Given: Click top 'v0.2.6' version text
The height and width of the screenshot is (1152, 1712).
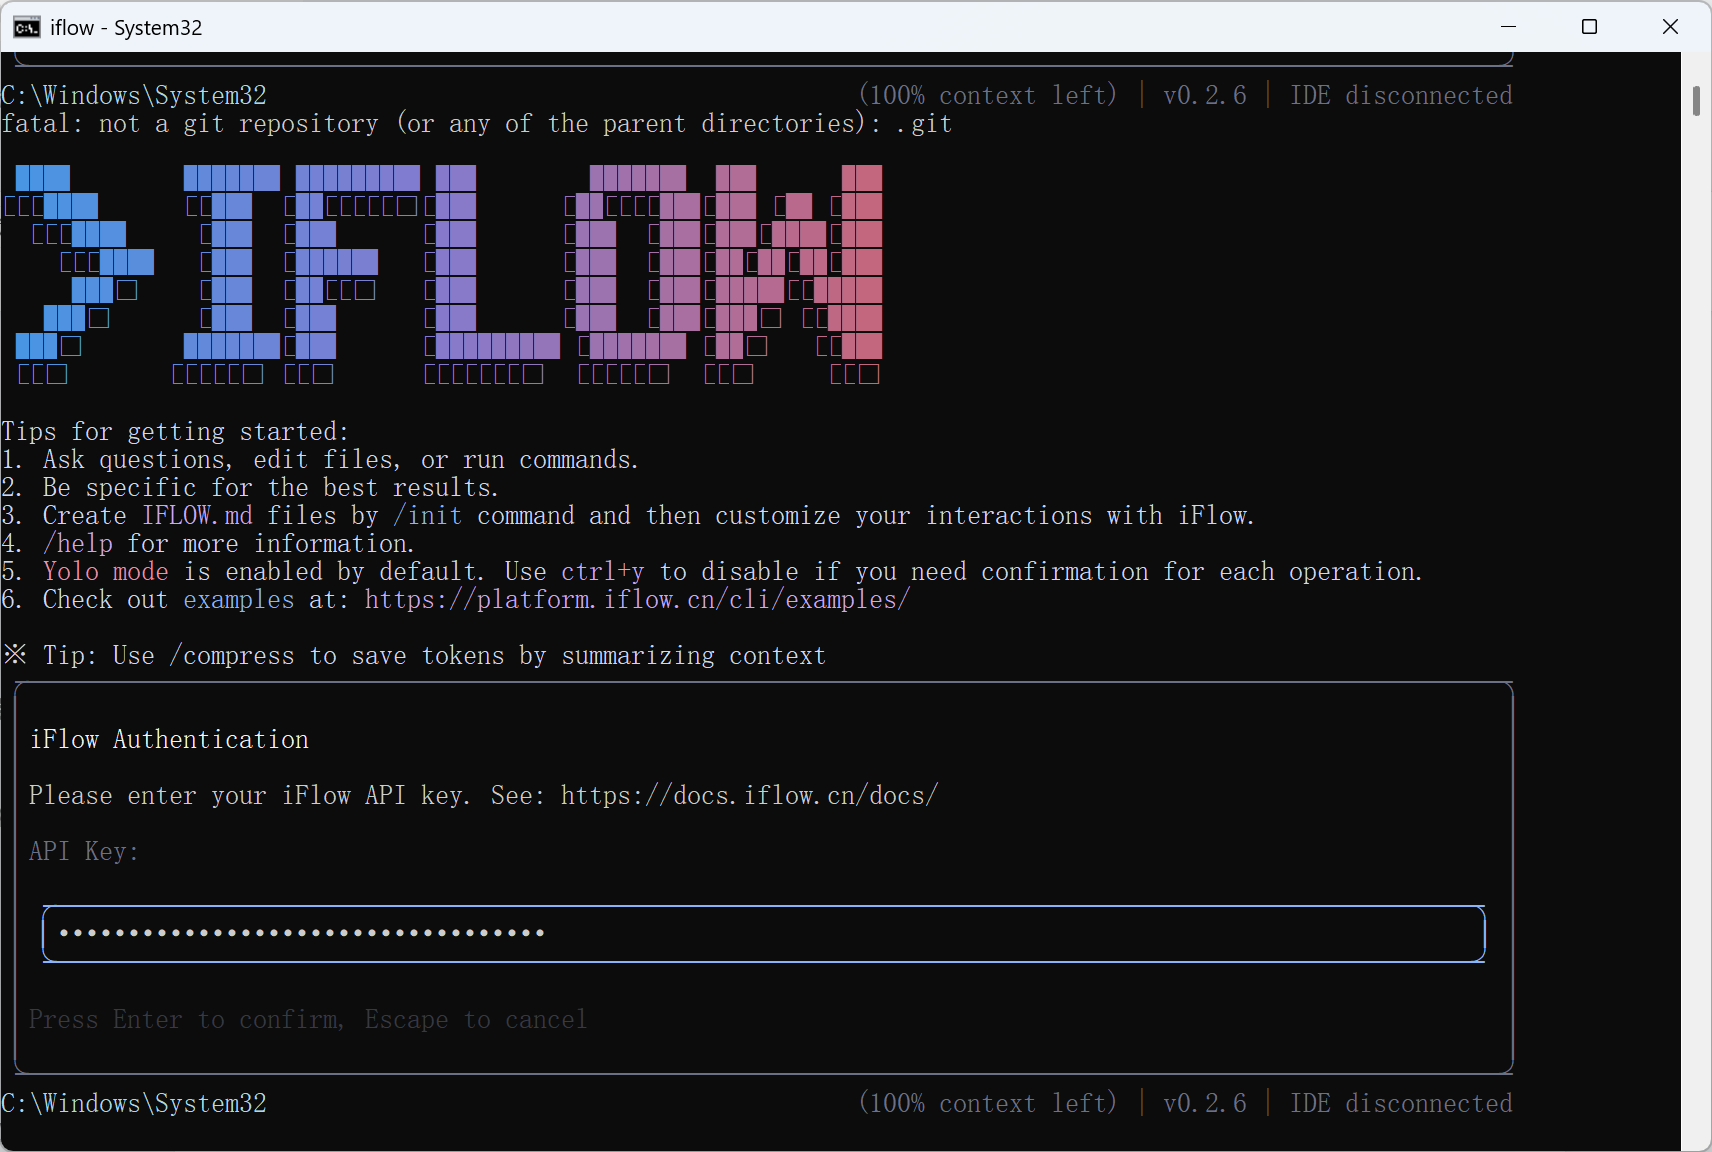Looking at the screenshot, I should (1205, 96).
